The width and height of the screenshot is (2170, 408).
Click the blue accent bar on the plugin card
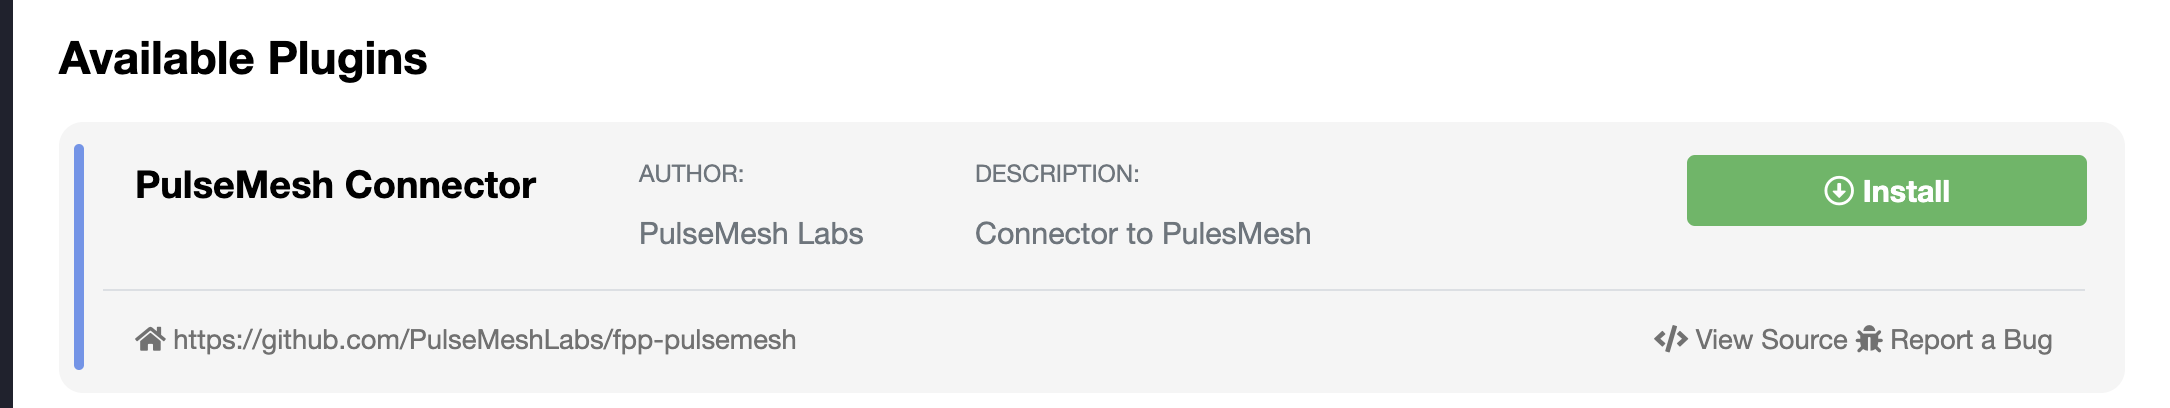[79, 256]
